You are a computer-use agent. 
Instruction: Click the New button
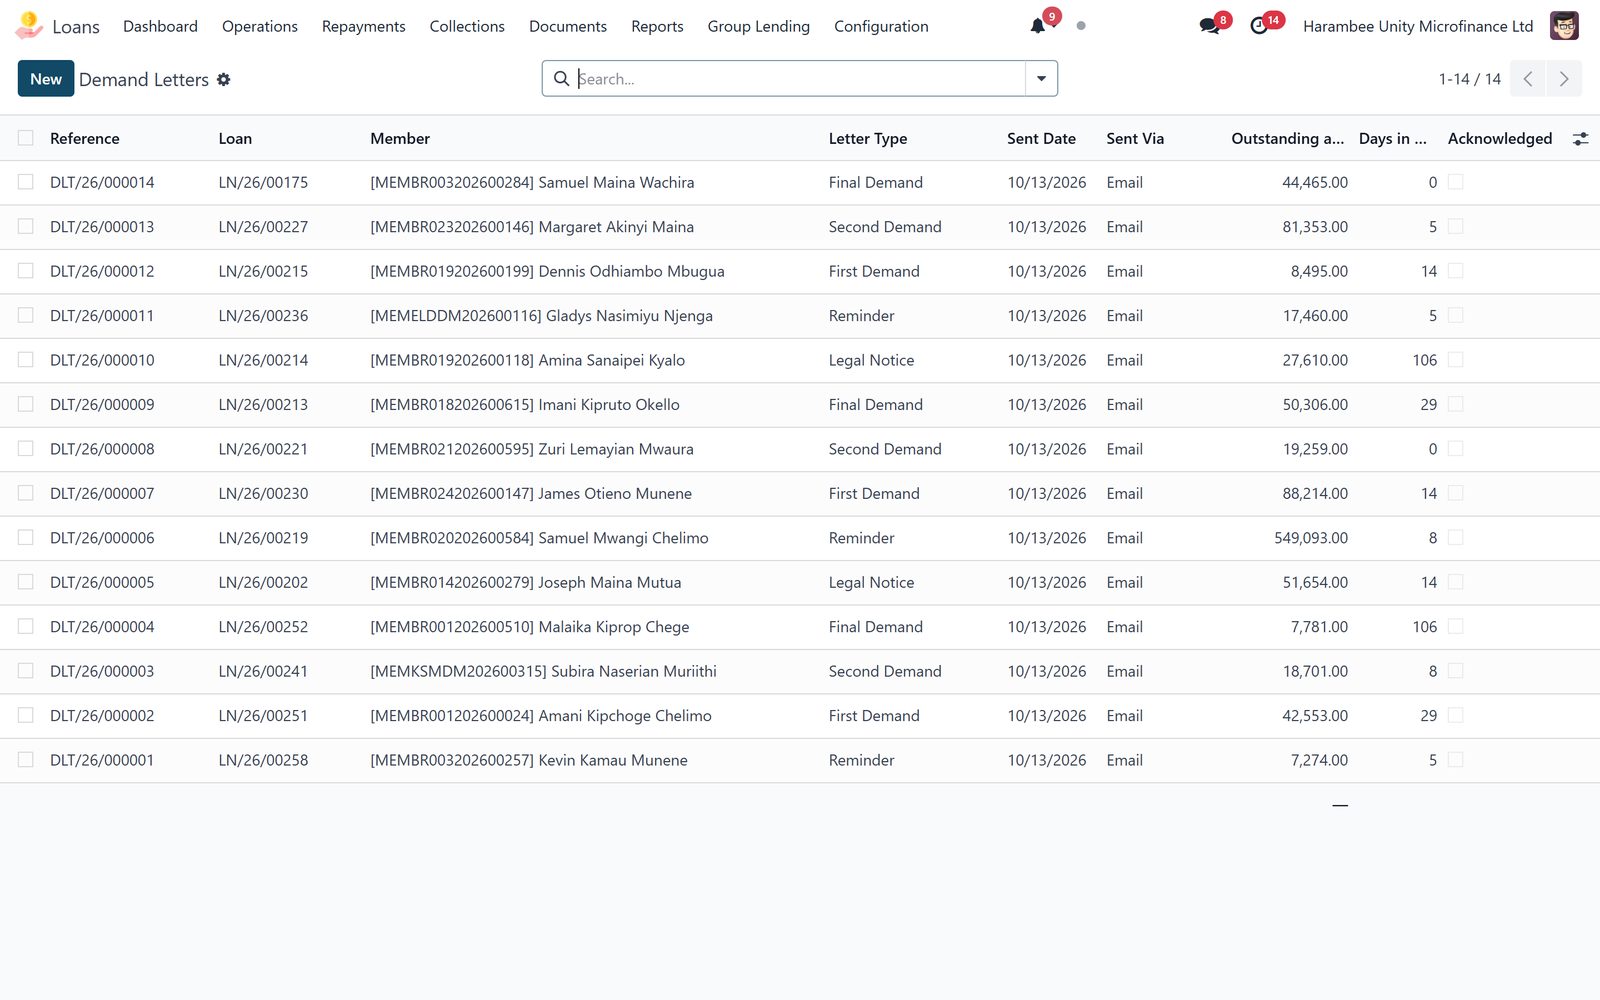[x=46, y=79]
